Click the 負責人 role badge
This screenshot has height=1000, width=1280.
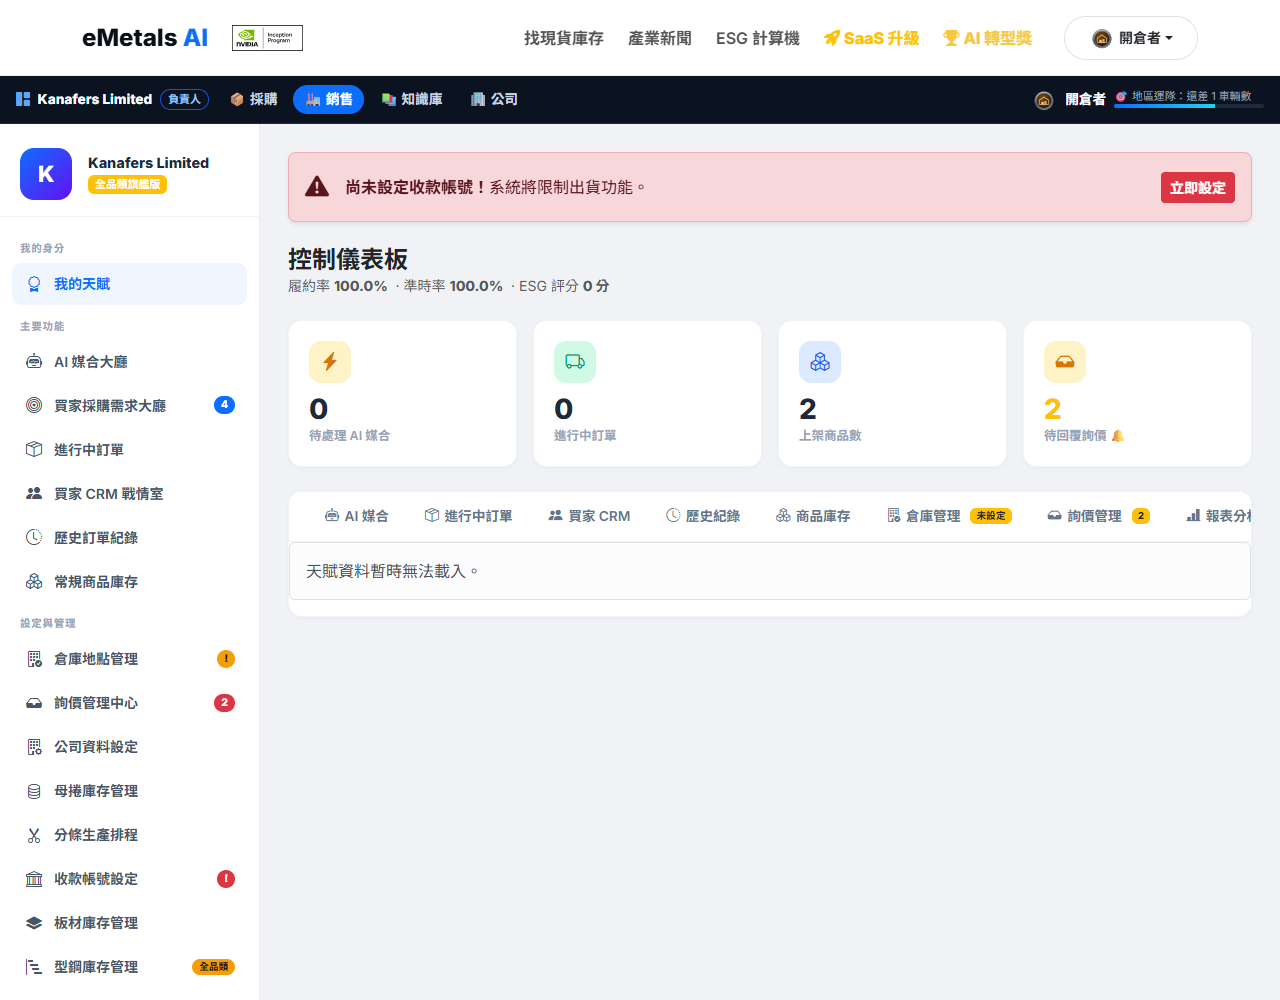[x=184, y=99]
